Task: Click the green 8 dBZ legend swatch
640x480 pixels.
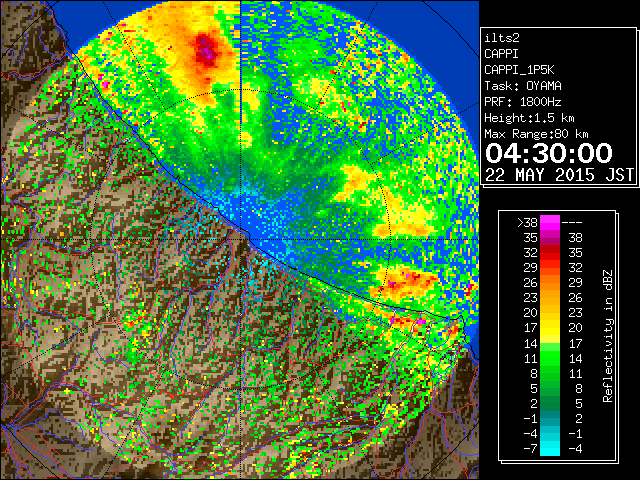Action: click(x=550, y=373)
